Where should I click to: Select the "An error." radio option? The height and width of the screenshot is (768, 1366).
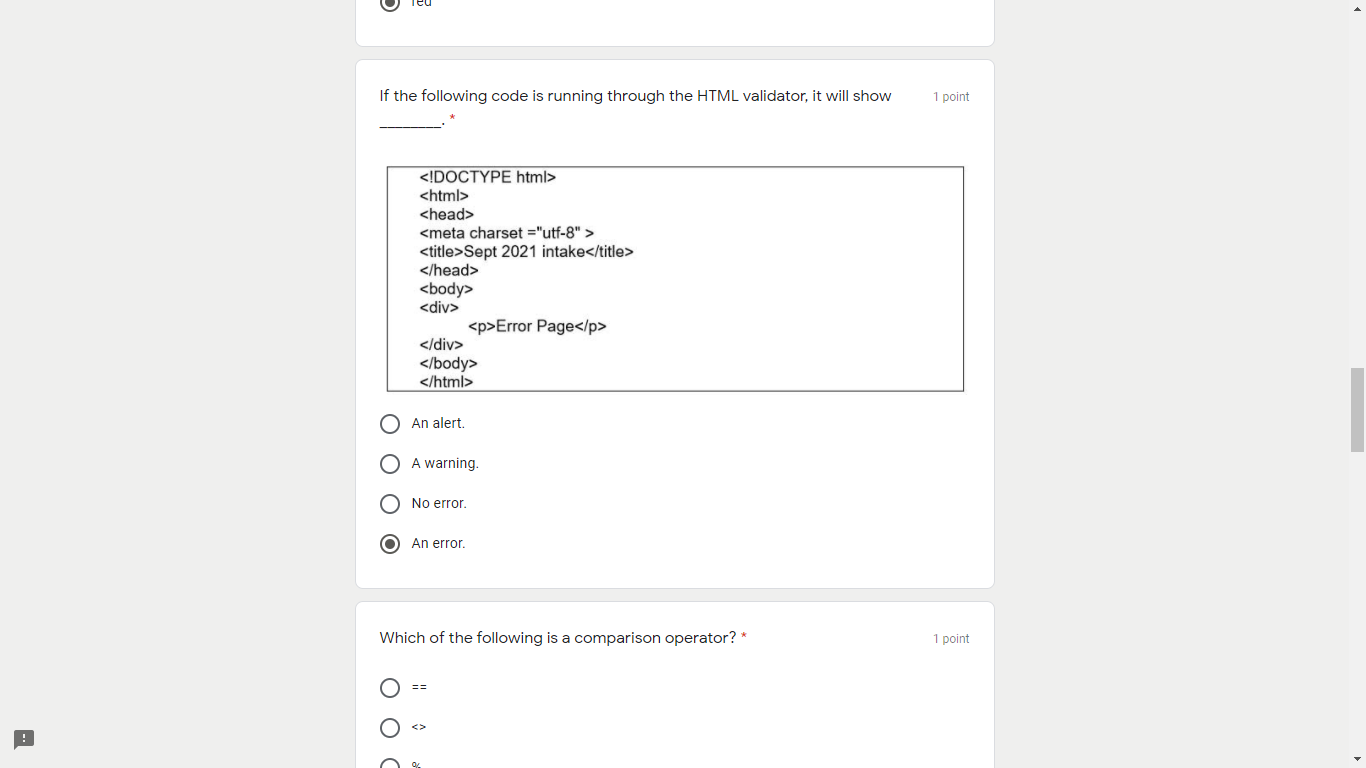pyautogui.click(x=390, y=543)
